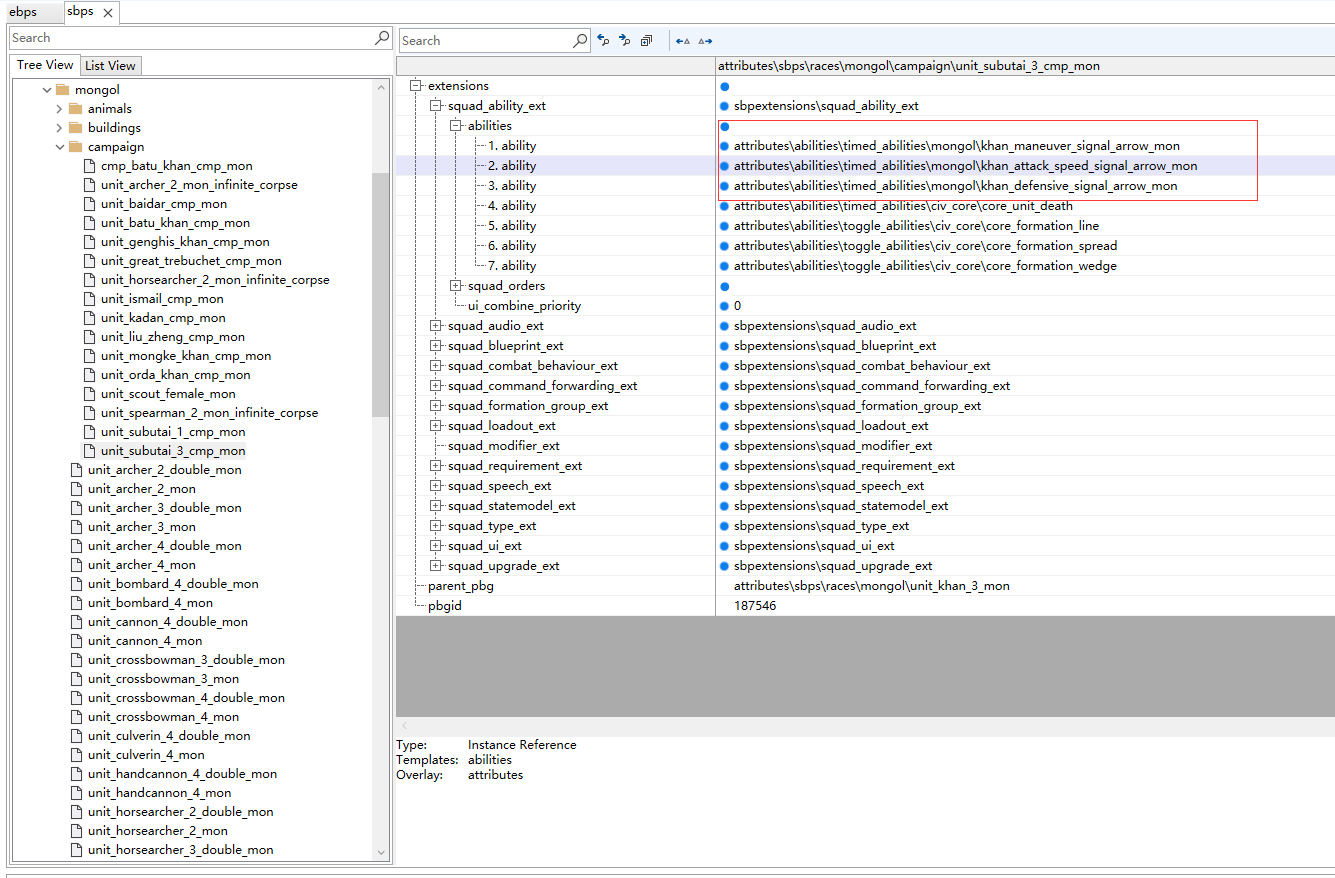This screenshot has height=878, width=1335.
Task: Click the left tree vertical scrollbar
Action: [380, 300]
